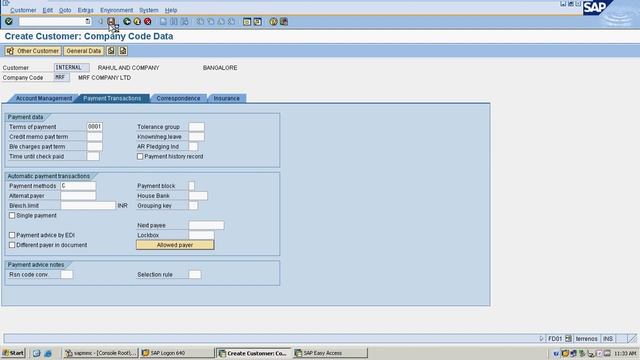Screen dimensions: 640x360
Task: Click the Selection rule field
Action: click(195, 275)
